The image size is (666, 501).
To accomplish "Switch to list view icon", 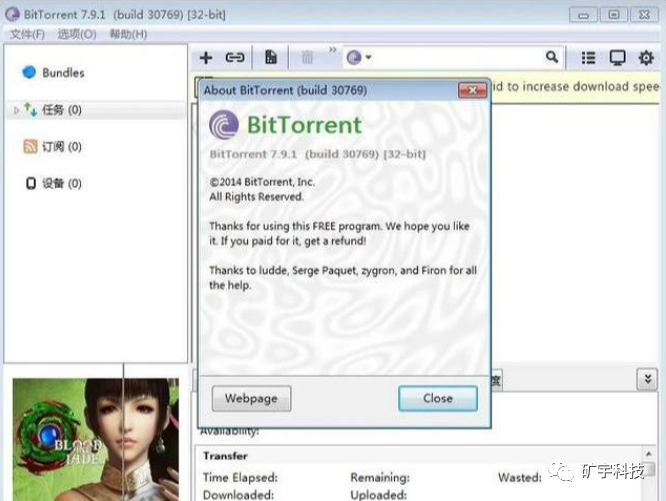I will [588, 57].
